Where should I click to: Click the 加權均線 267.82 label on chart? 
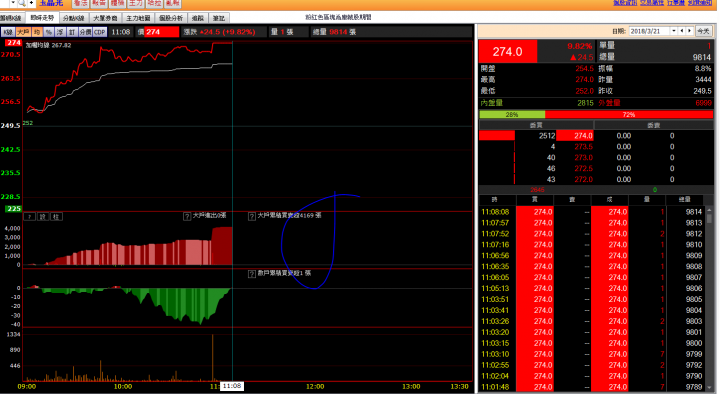48,45
